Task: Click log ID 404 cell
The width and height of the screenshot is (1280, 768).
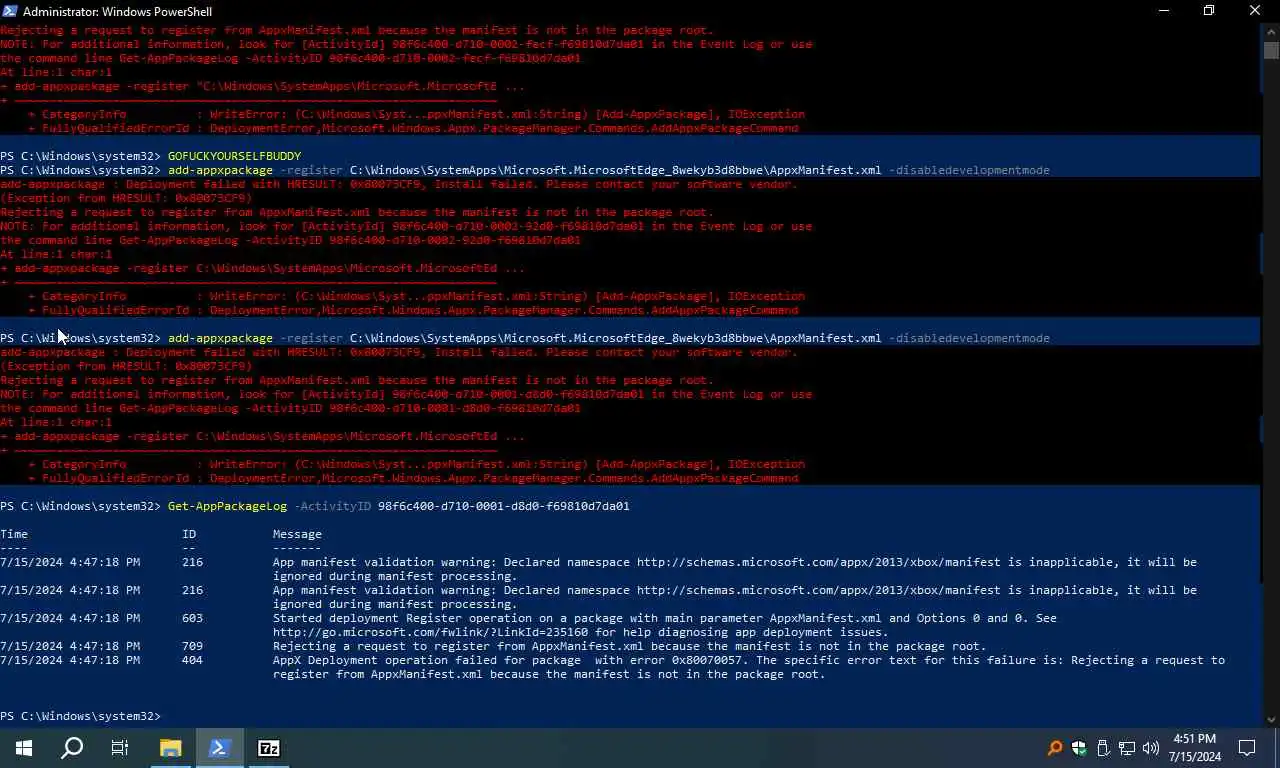Action: pyautogui.click(x=192, y=660)
